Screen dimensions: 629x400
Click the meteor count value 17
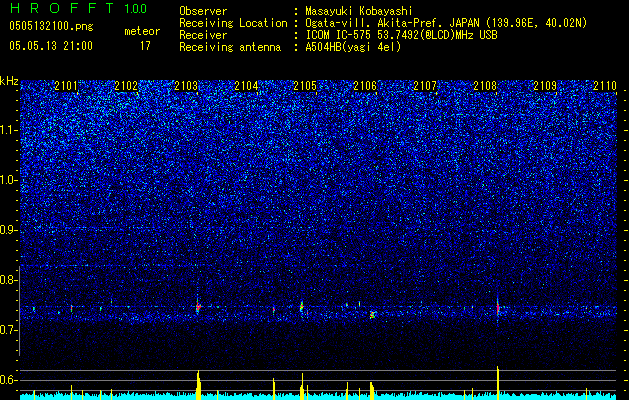click(x=145, y=46)
